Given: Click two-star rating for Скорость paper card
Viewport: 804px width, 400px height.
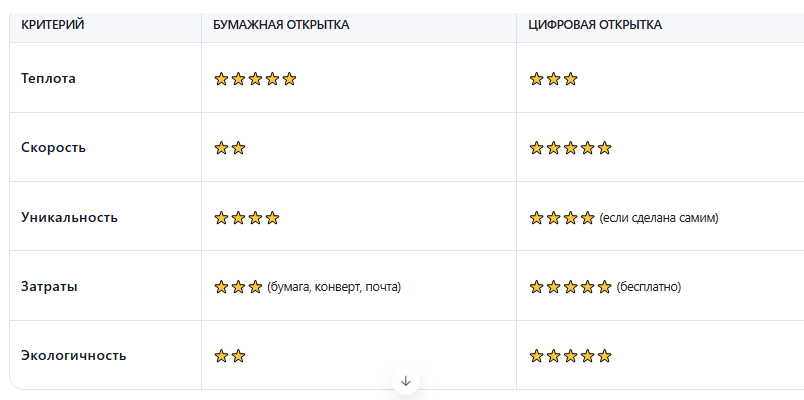Looking at the screenshot, I should [230, 148].
